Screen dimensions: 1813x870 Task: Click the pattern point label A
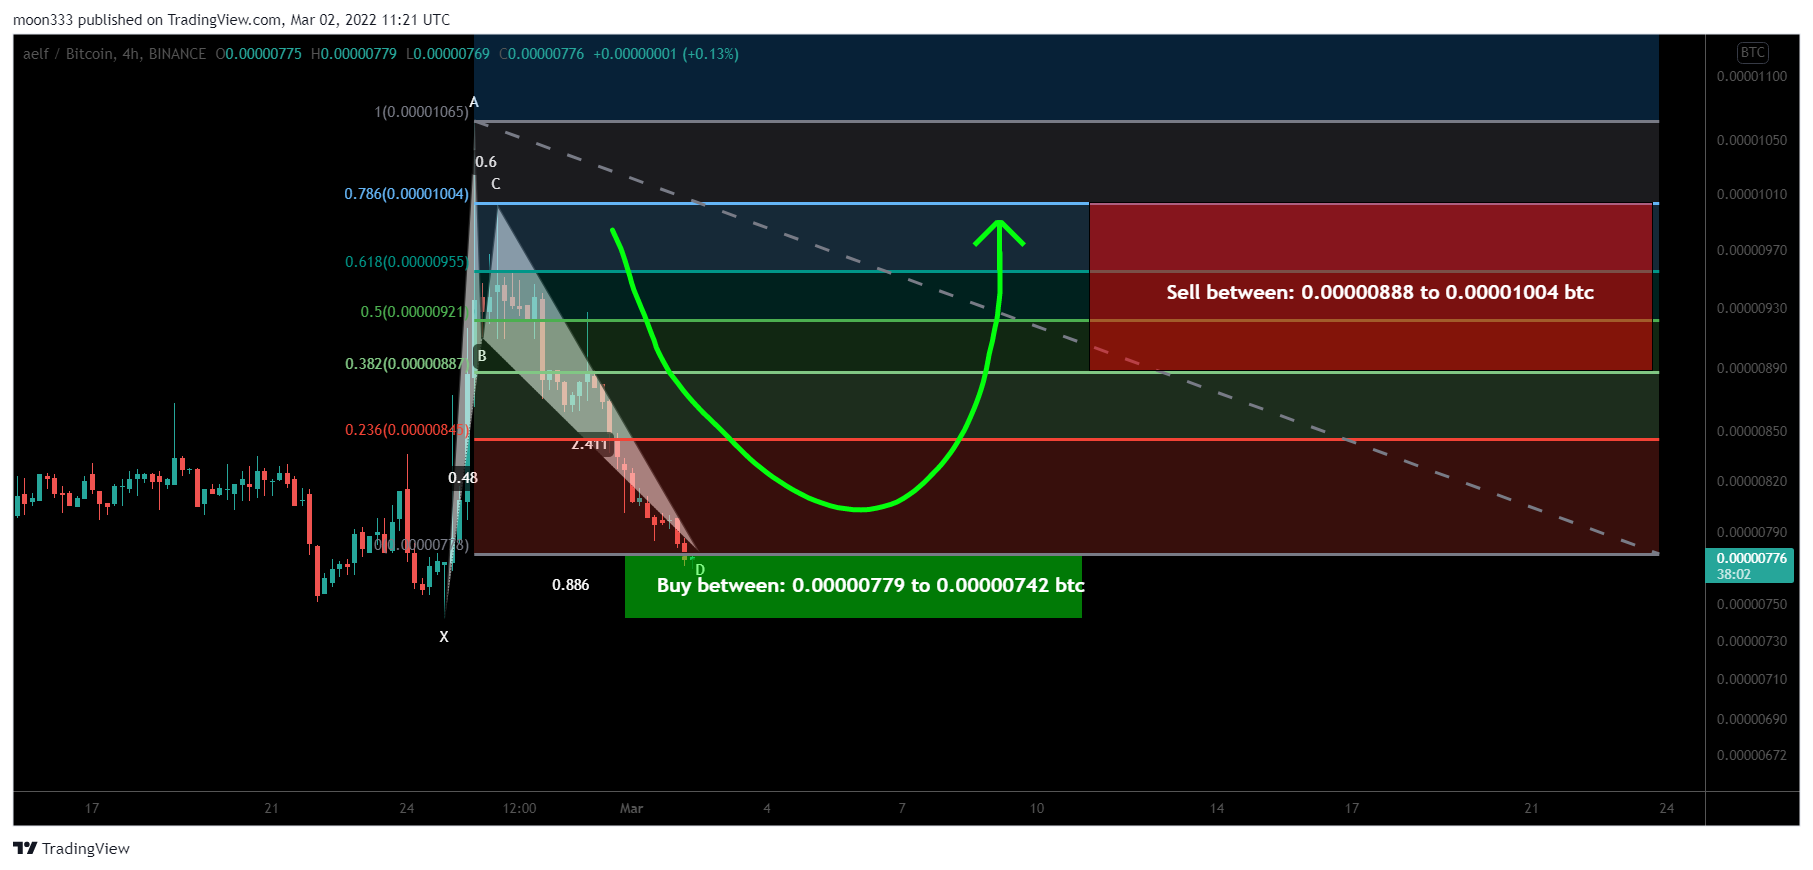pyautogui.click(x=474, y=102)
